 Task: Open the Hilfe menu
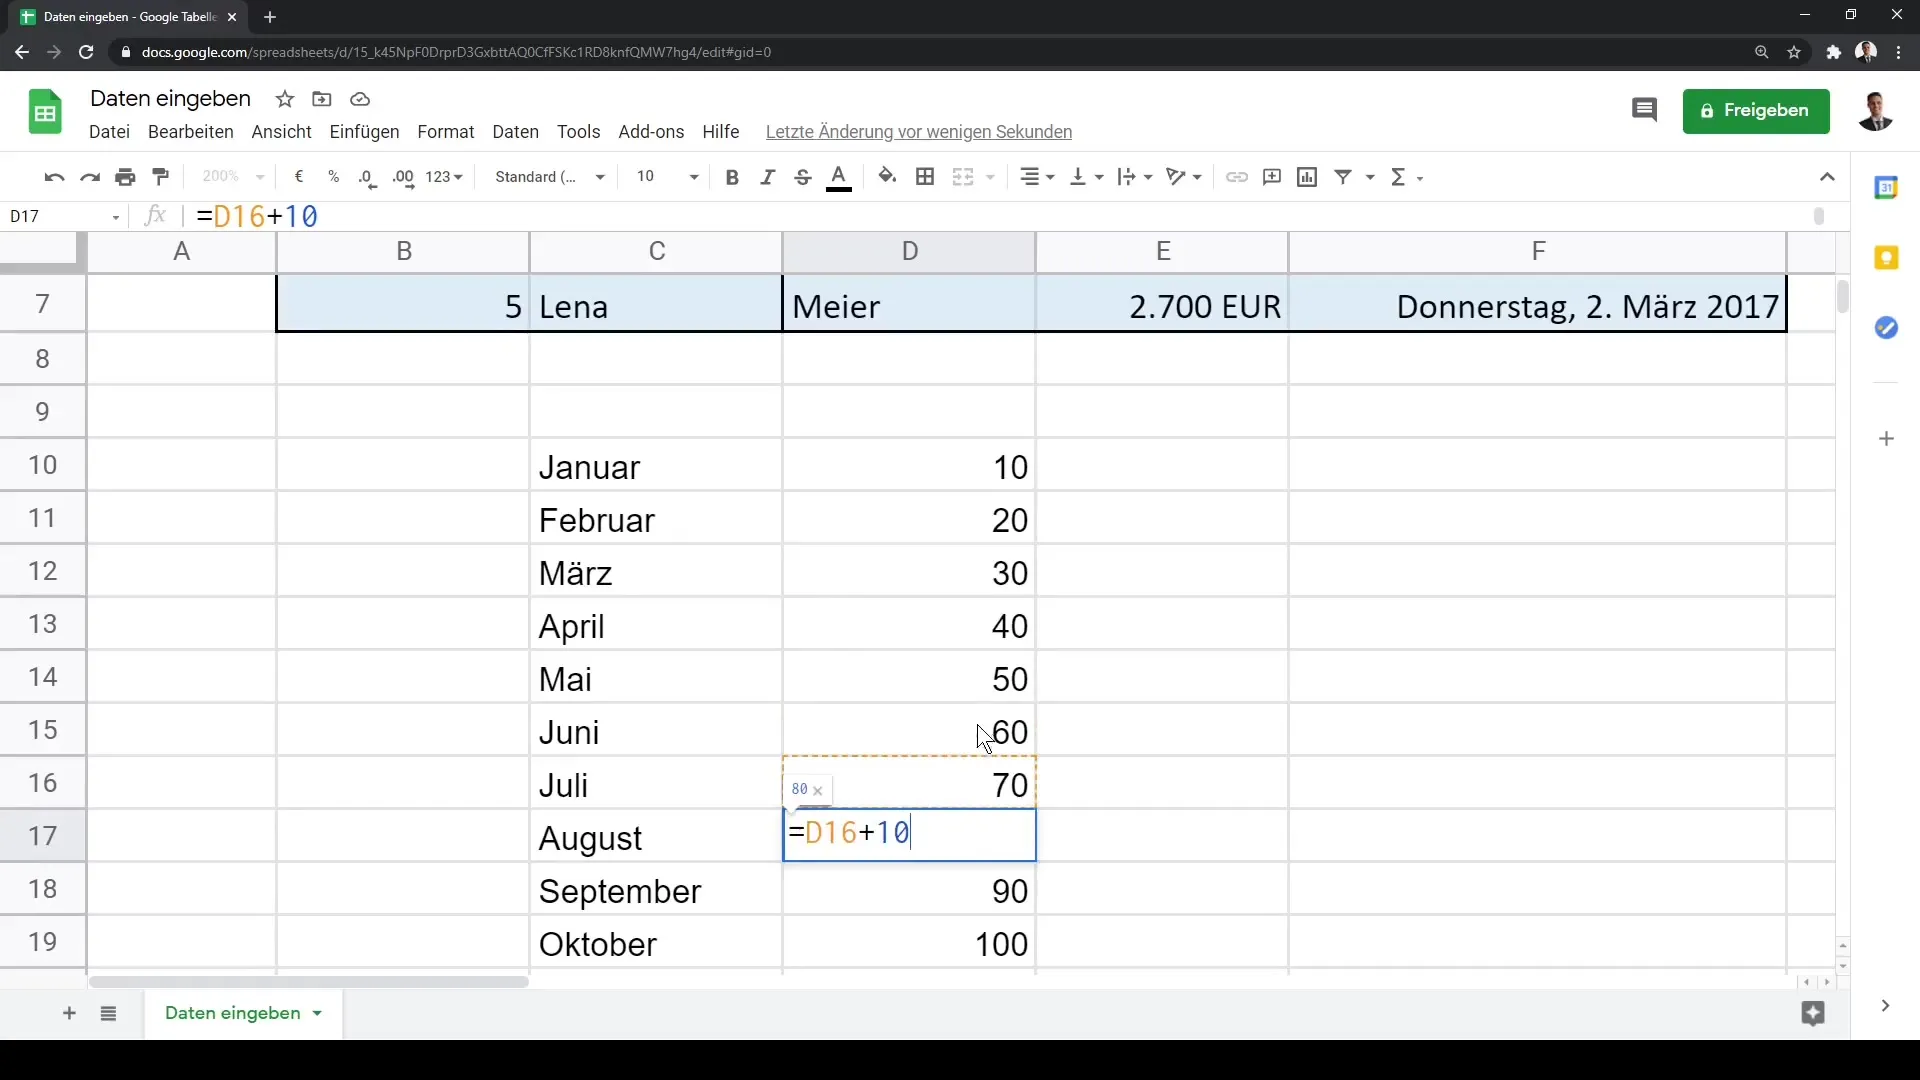click(x=720, y=132)
